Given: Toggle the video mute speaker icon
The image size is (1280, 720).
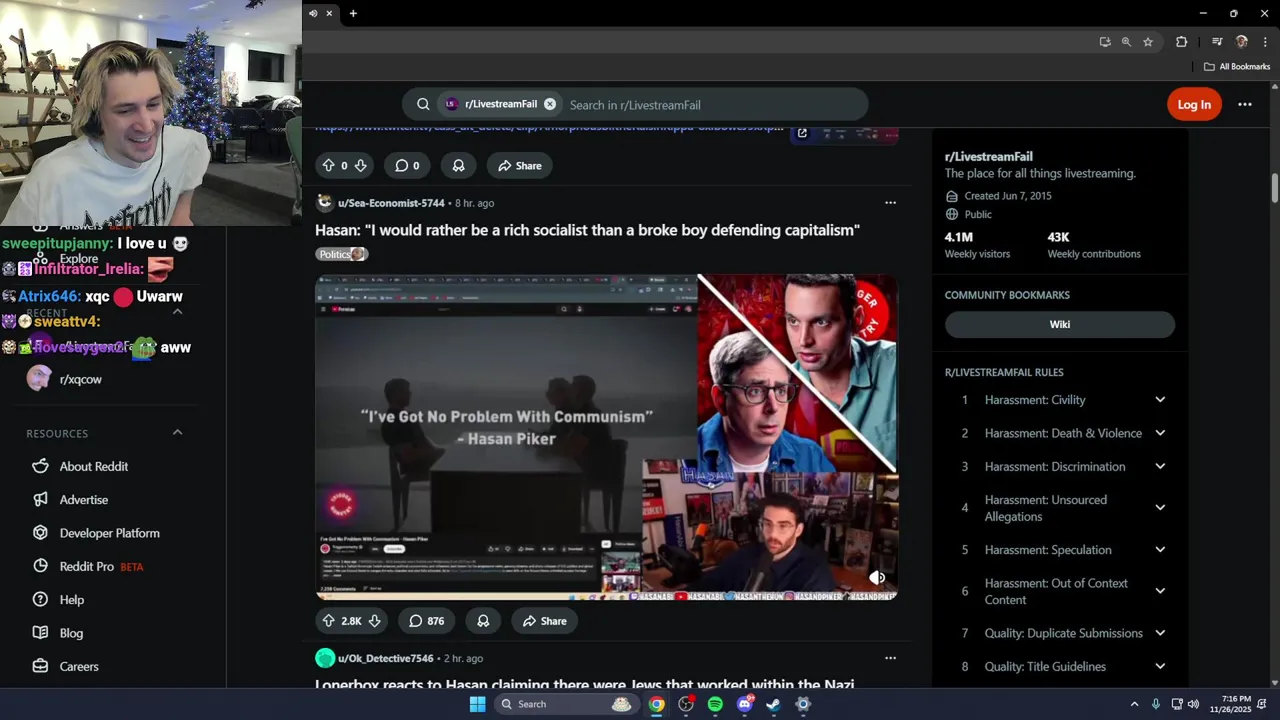Looking at the screenshot, I should 877,577.
